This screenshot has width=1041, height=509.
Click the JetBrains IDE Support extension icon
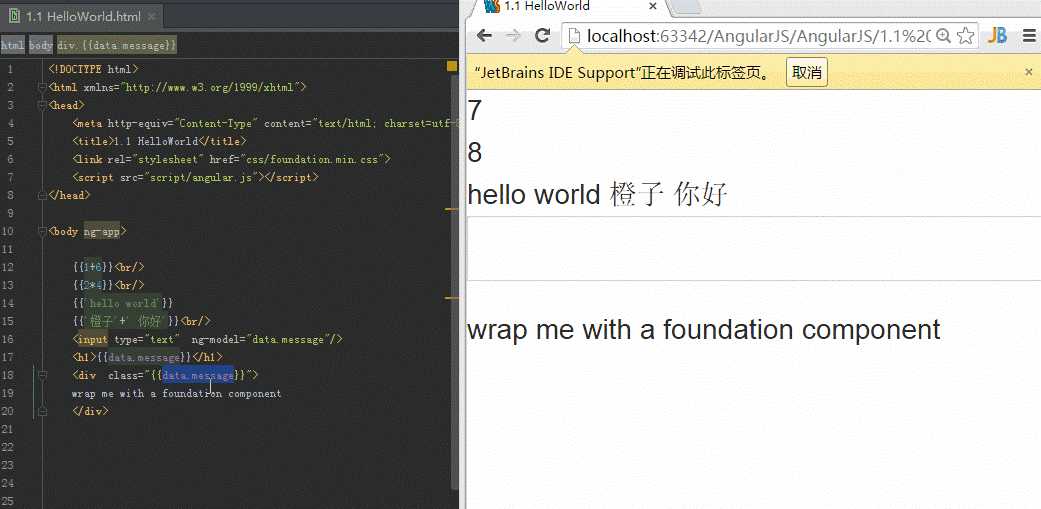pyautogui.click(x=997, y=36)
